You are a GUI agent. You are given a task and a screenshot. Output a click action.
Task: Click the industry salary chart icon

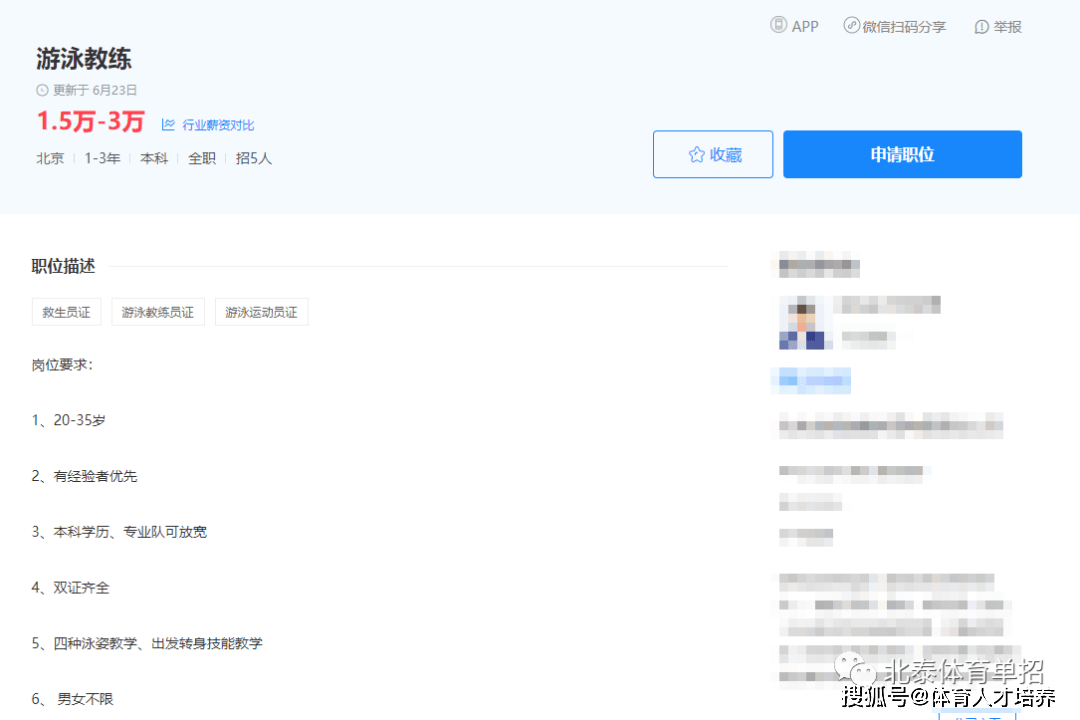coord(168,124)
